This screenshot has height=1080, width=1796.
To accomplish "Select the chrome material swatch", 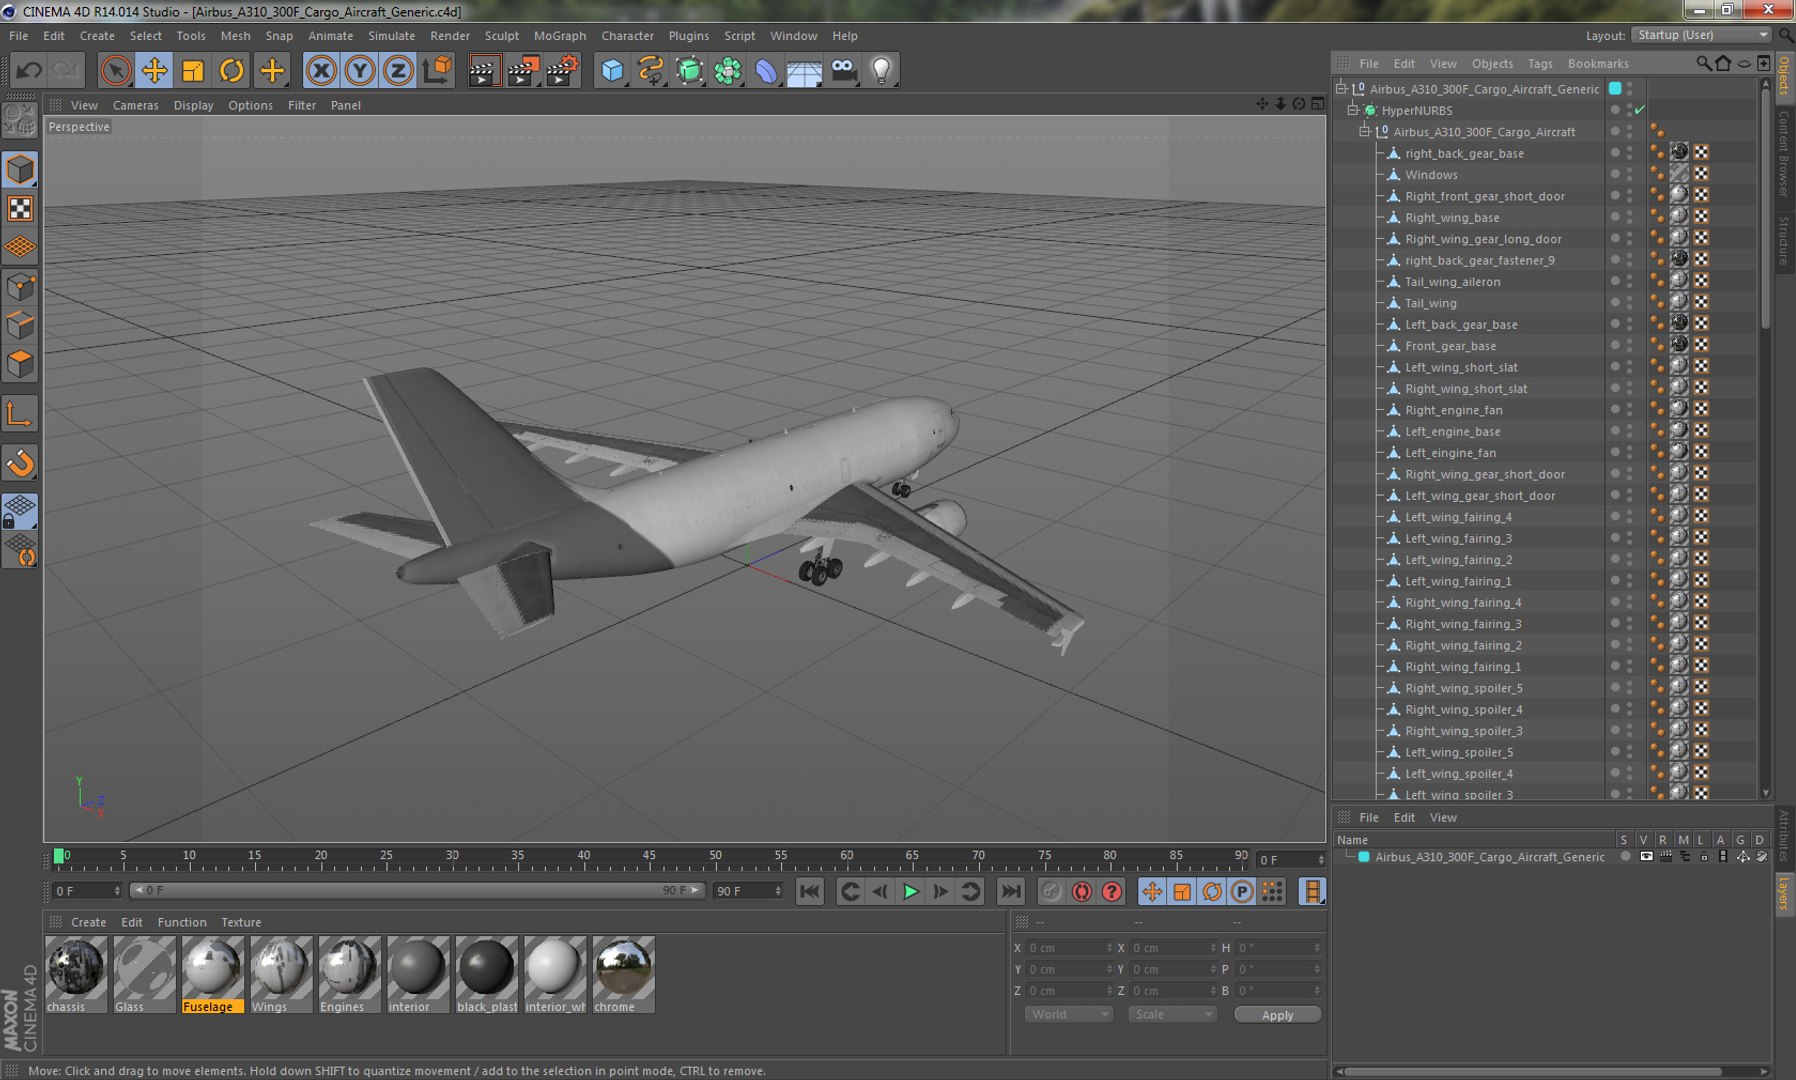I will 623,975.
